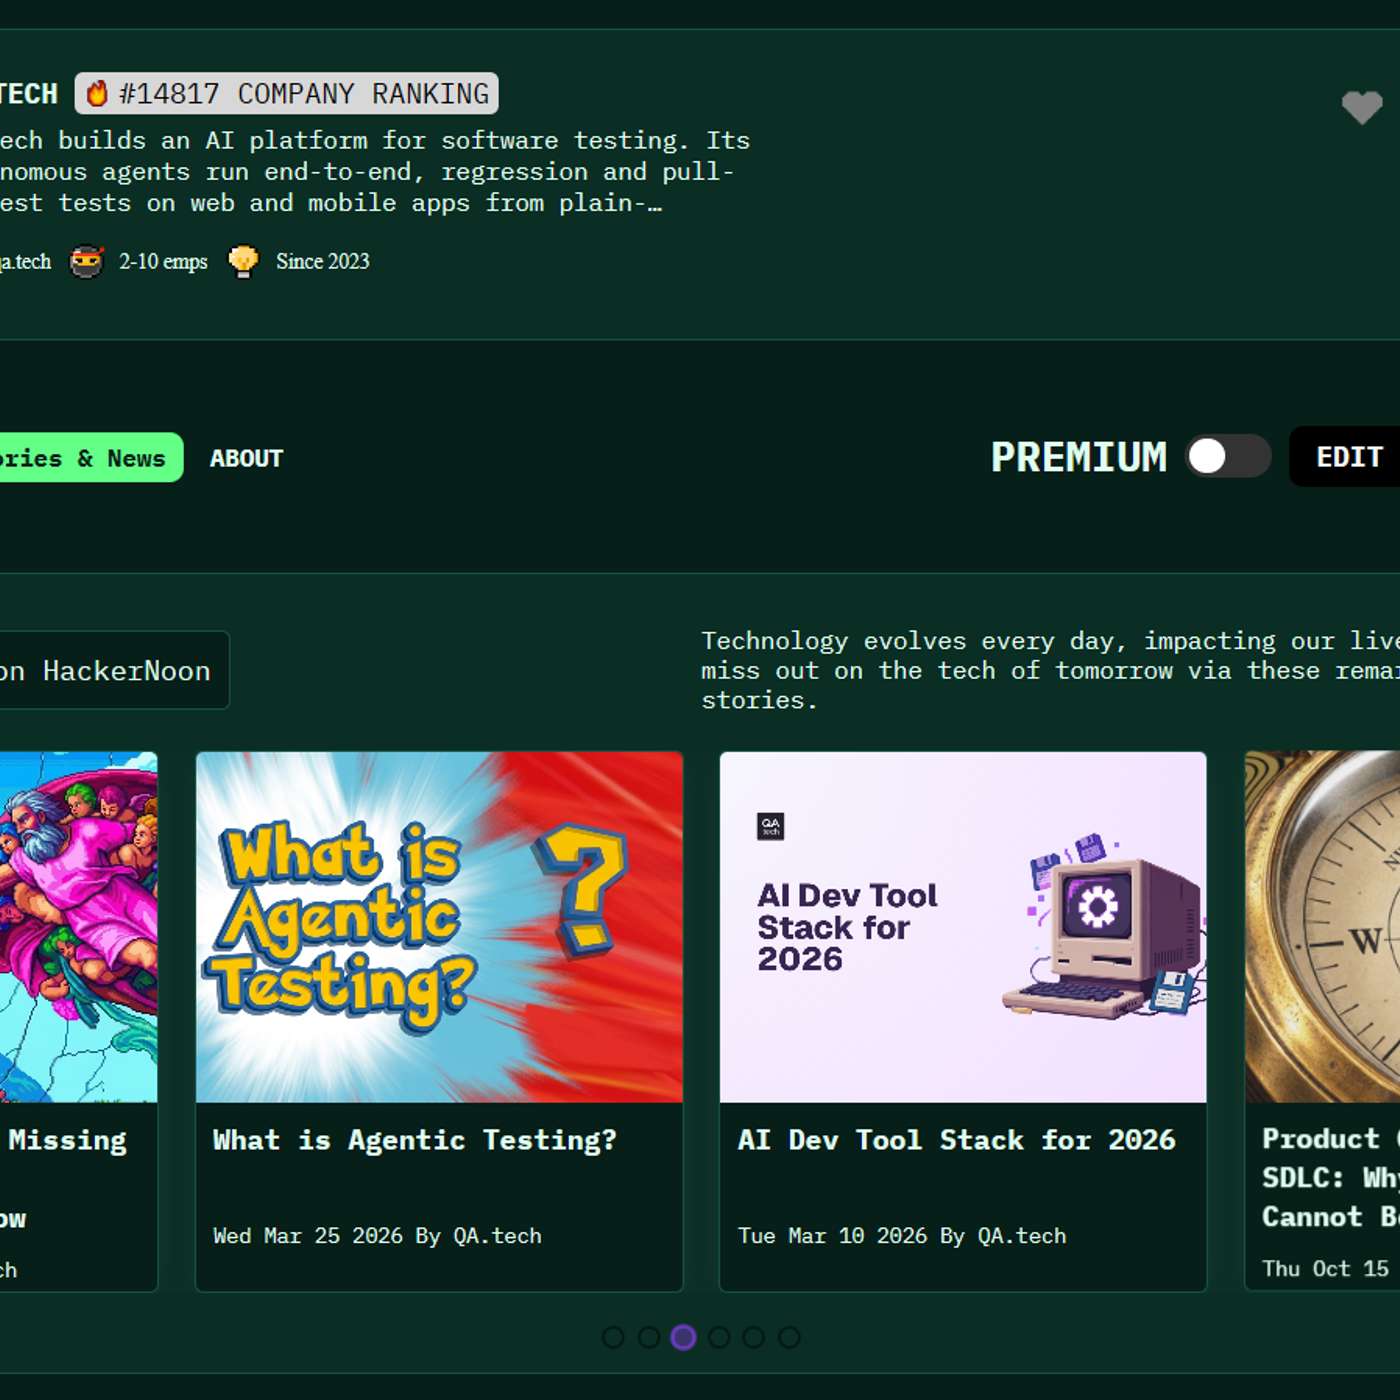This screenshot has width=1400, height=1400.
Task: Select the second carousel dot
Action: pos(648,1337)
